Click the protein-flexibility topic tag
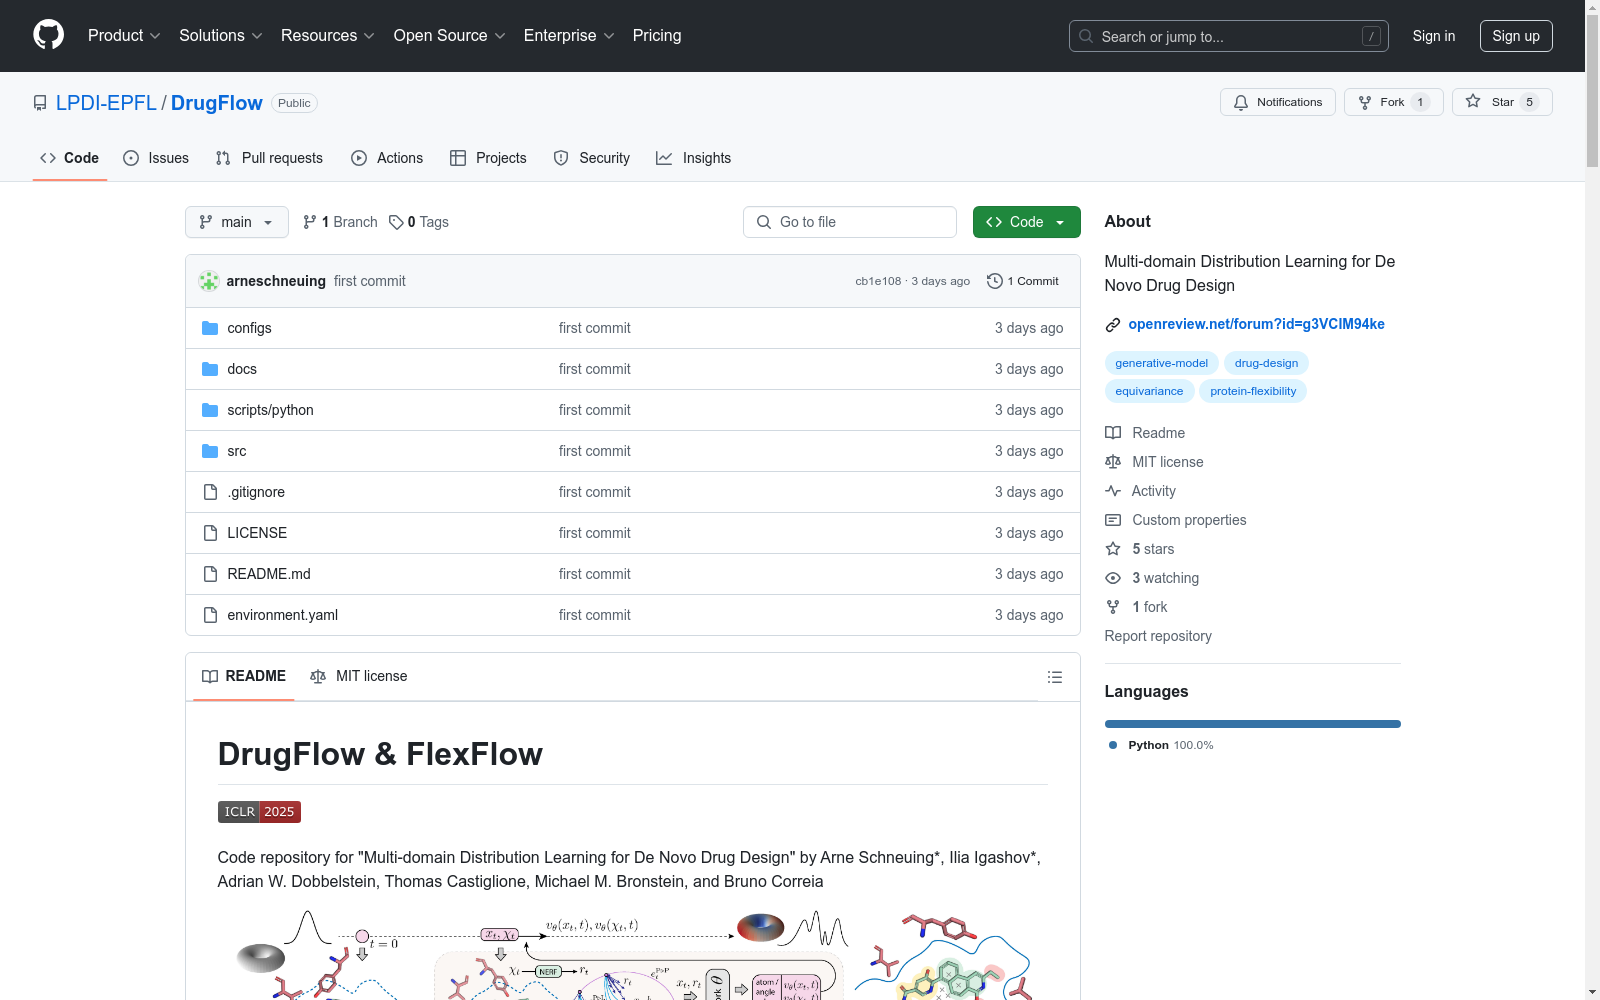This screenshot has width=1600, height=1000. click(x=1253, y=391)
